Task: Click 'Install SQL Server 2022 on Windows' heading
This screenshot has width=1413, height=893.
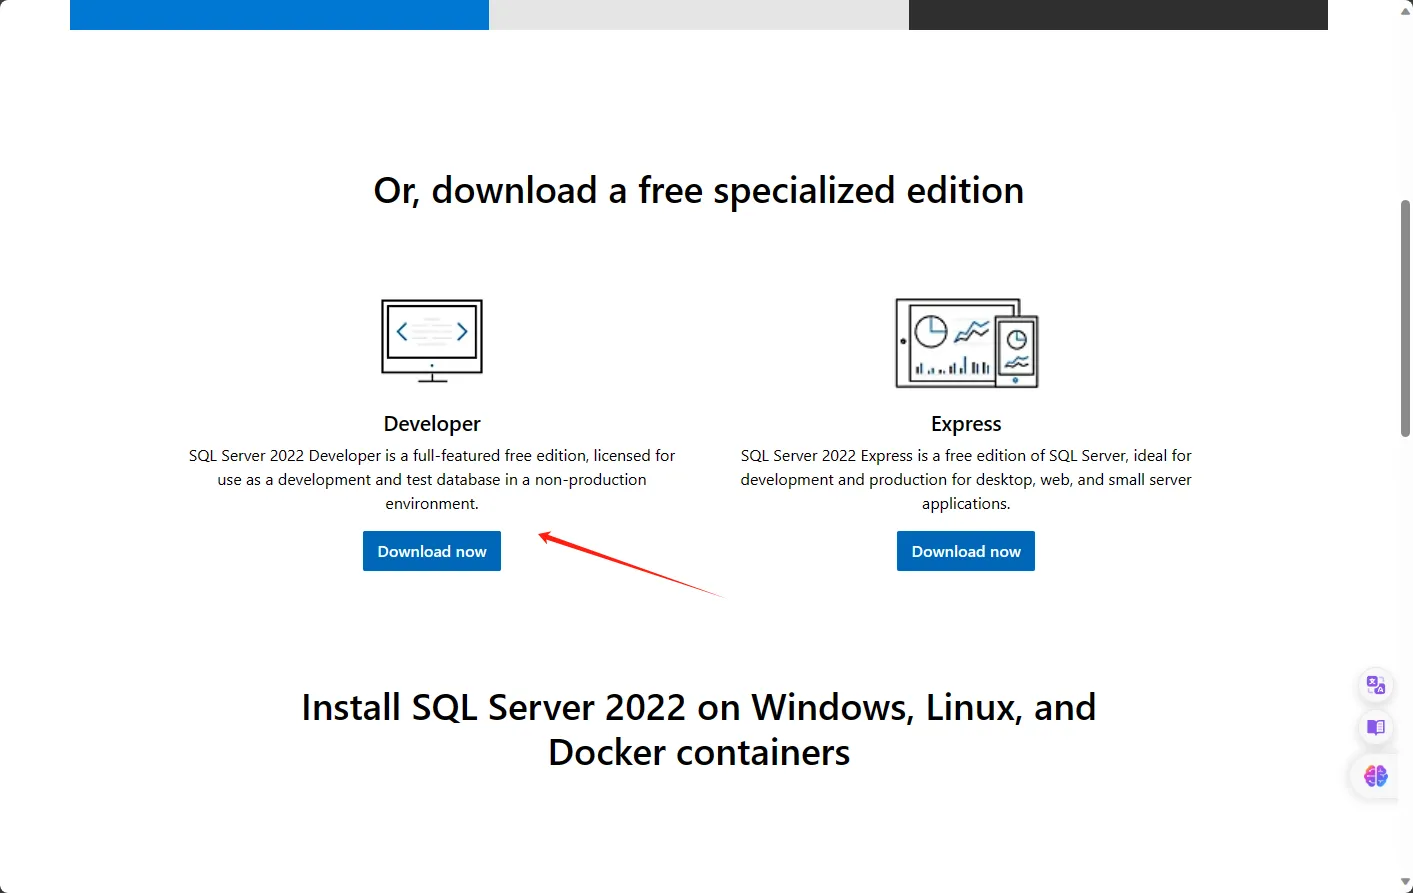Action: 699,730
